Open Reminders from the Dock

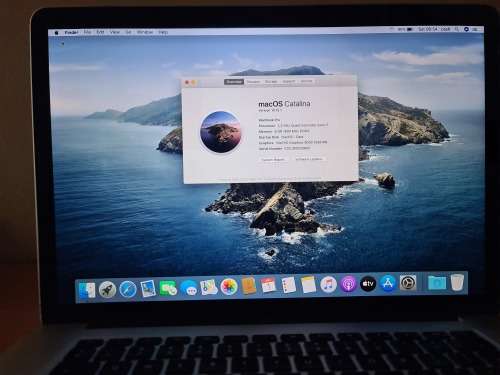tap(288, 285)
